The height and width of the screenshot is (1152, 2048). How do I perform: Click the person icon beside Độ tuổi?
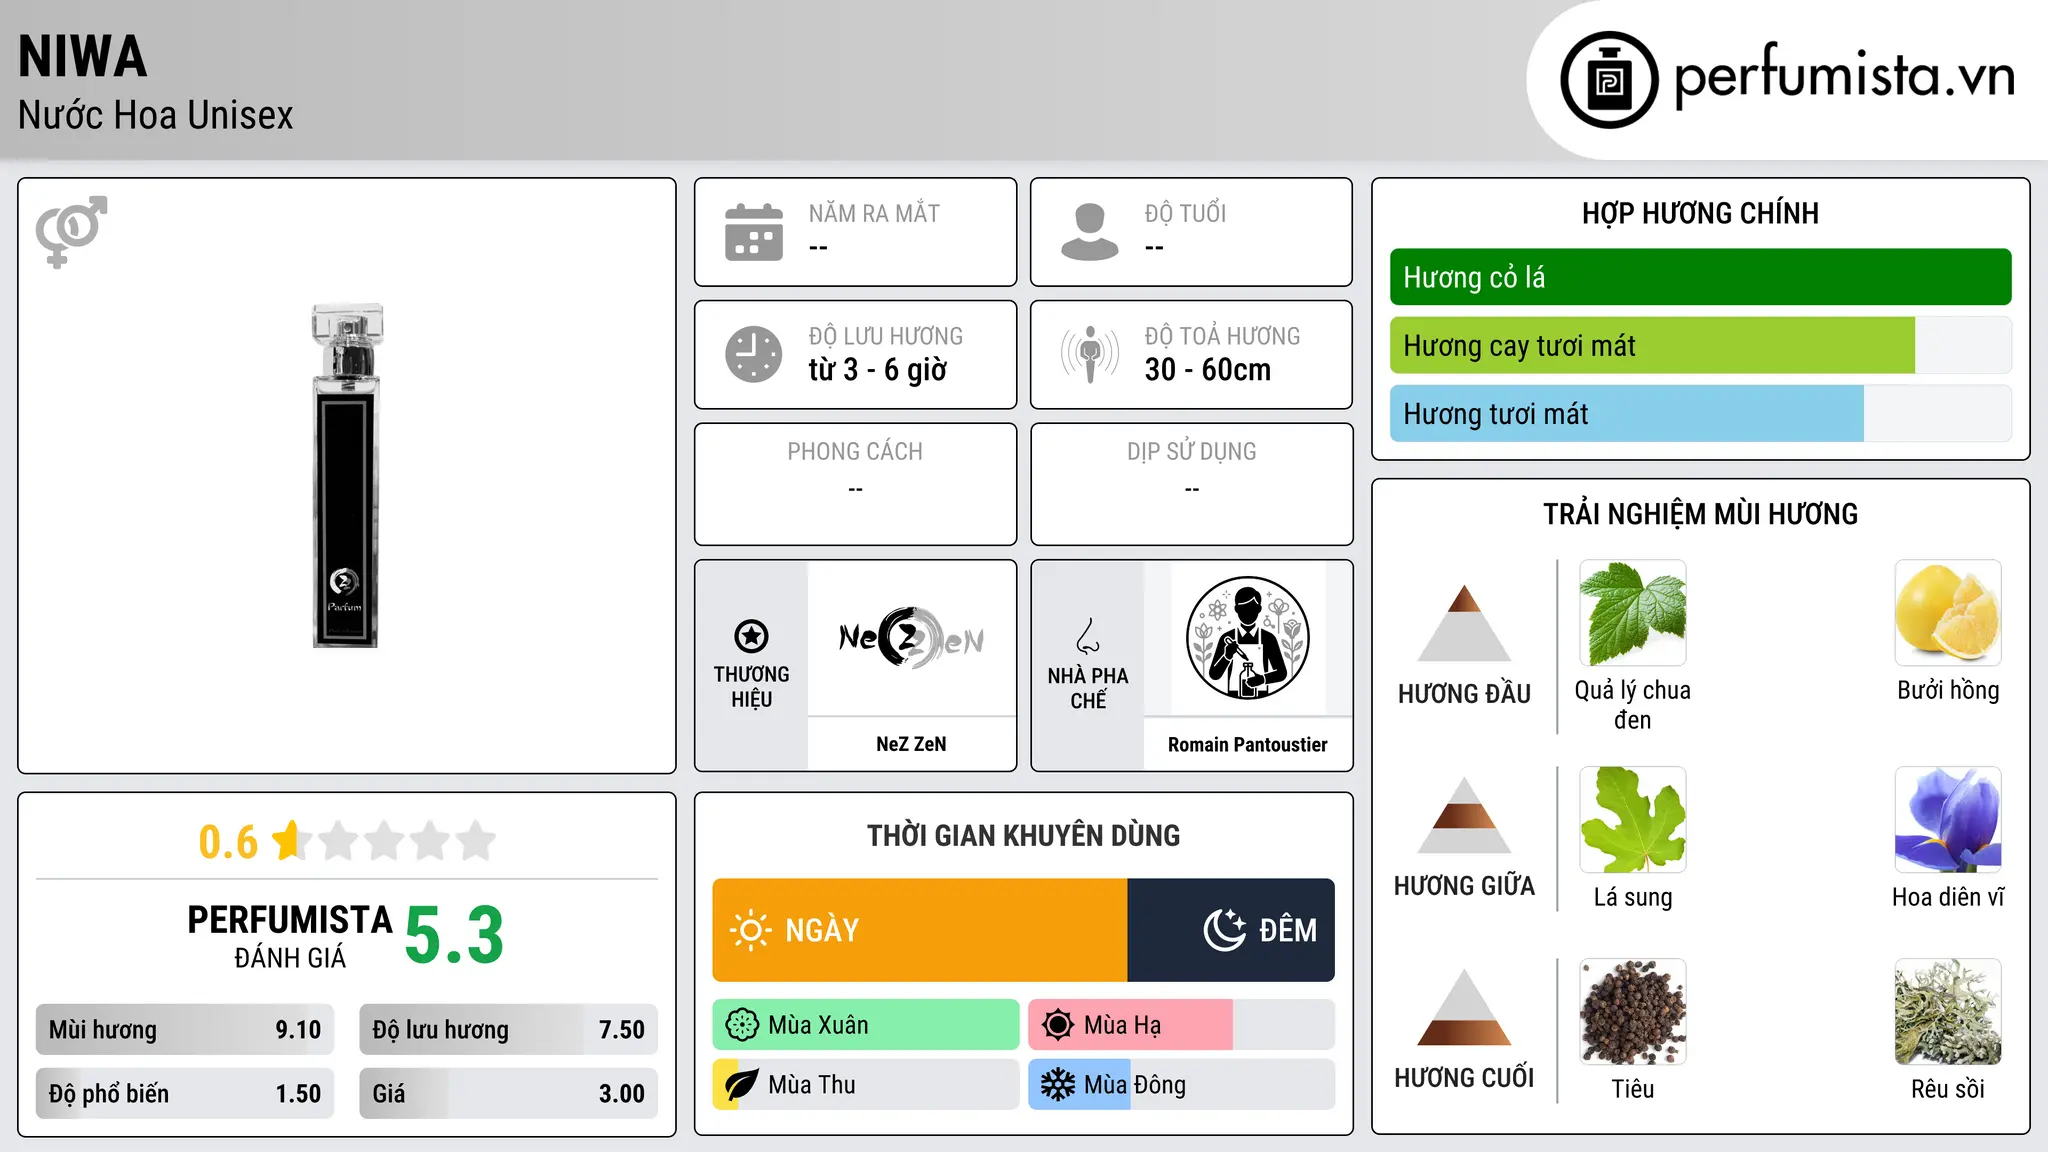pos(1090,232)
